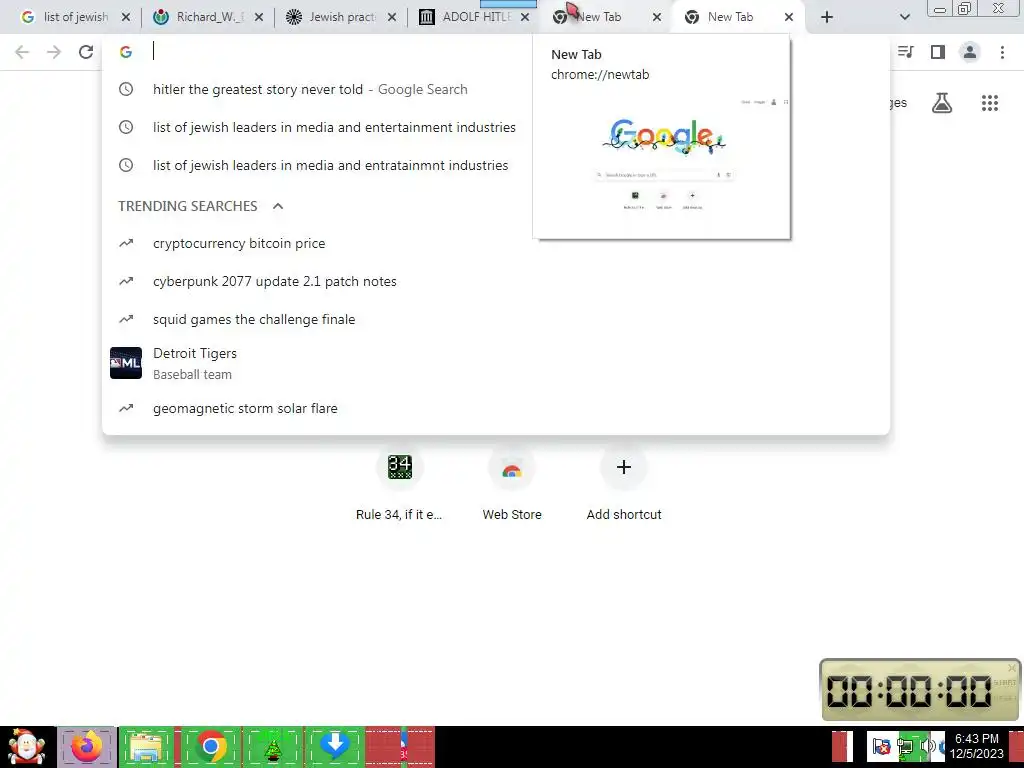Select the suggestion ending 'entratainmnt industries'
This screenshot has width=1024, height=768.
click(496, 165)
